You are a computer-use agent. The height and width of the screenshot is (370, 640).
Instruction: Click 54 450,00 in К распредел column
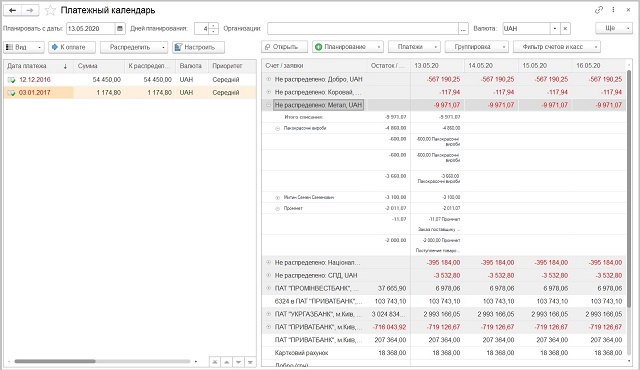(158, 80)
